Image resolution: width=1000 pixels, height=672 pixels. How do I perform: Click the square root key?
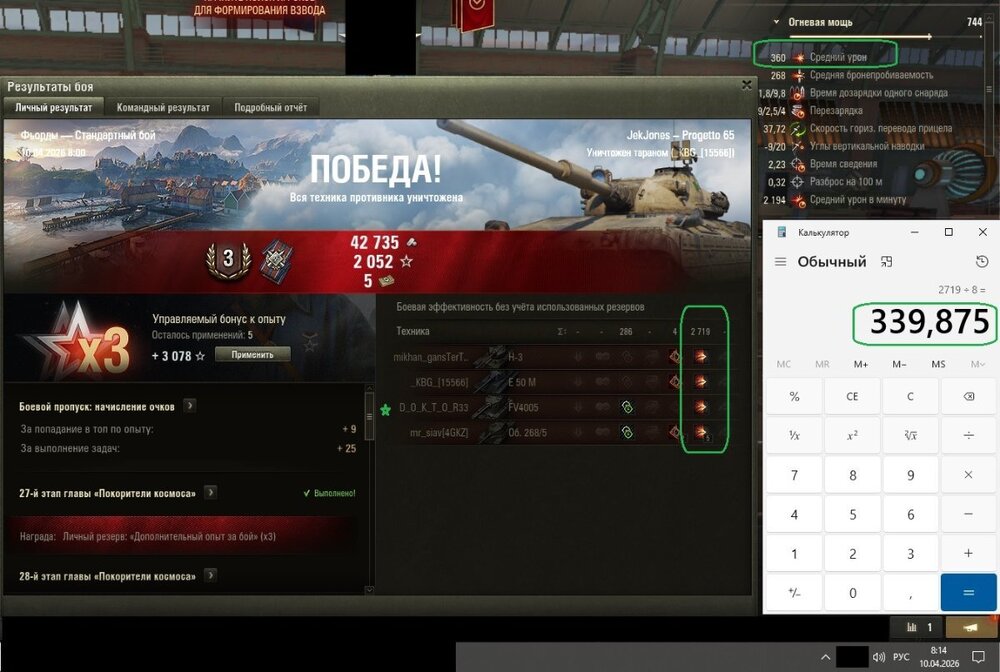click(910, 435)
